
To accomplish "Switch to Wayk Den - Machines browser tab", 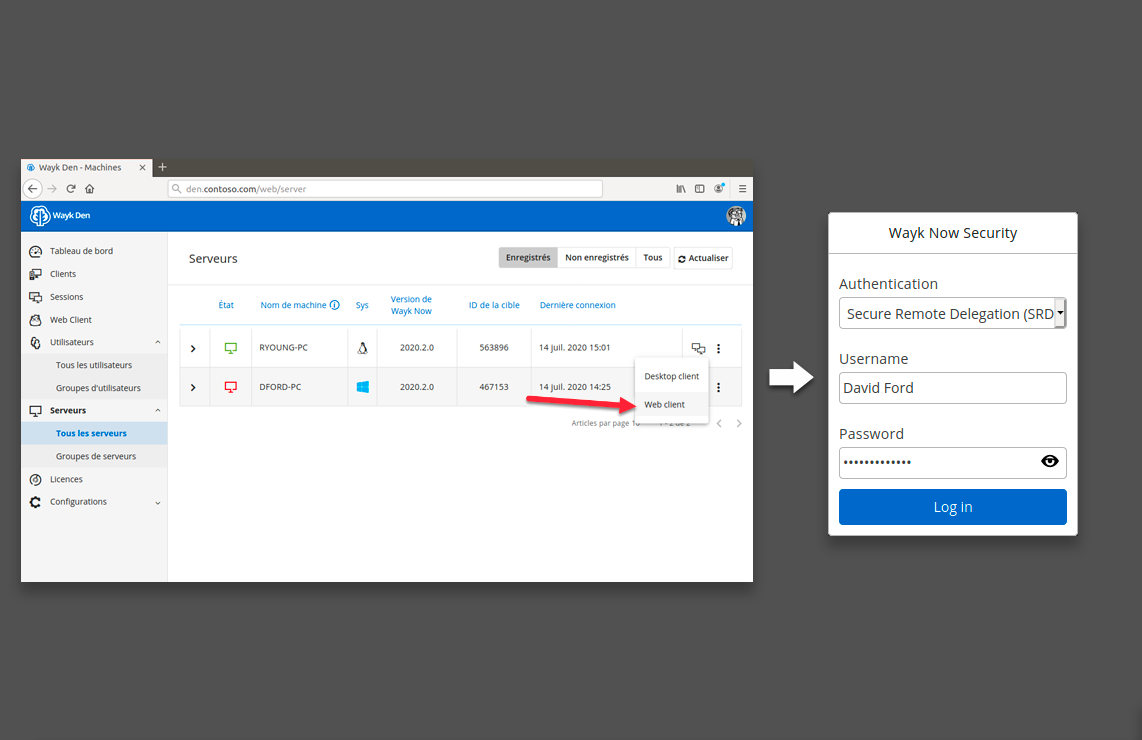I will (x=87, y=168).
